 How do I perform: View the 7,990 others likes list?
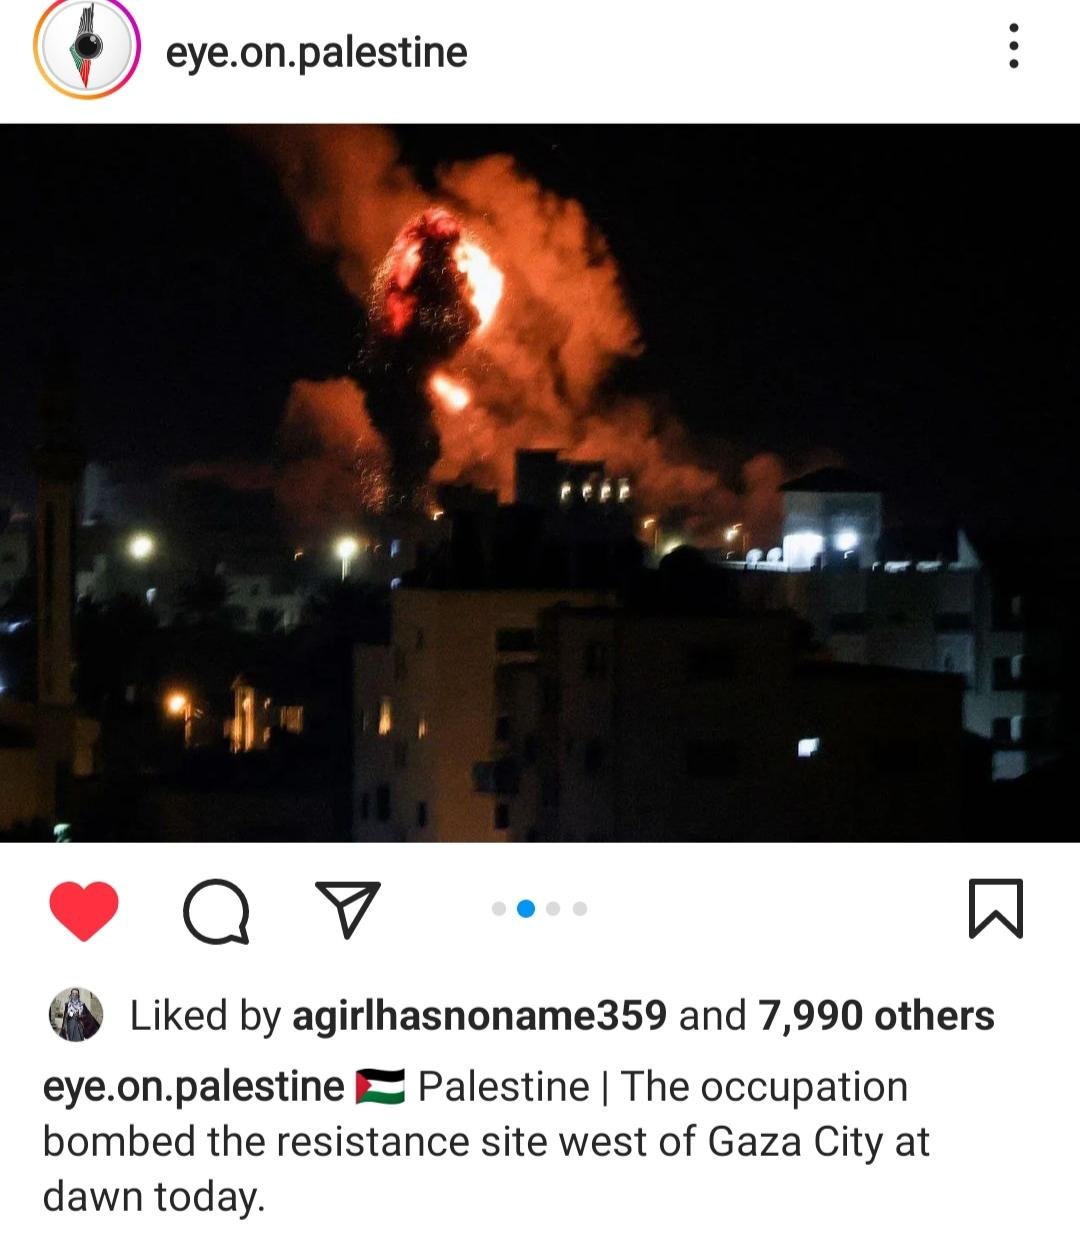tap(876, 1016)
